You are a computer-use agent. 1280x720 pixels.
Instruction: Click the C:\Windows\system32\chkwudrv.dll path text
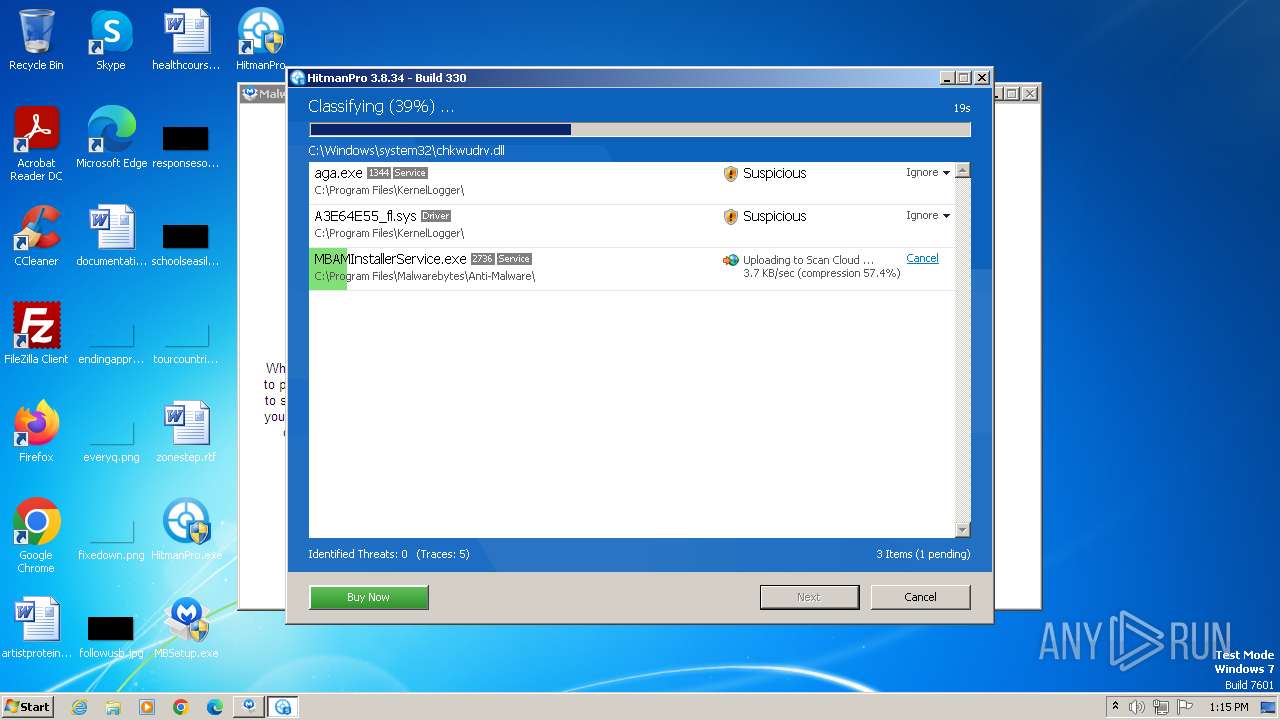(406, 151)
